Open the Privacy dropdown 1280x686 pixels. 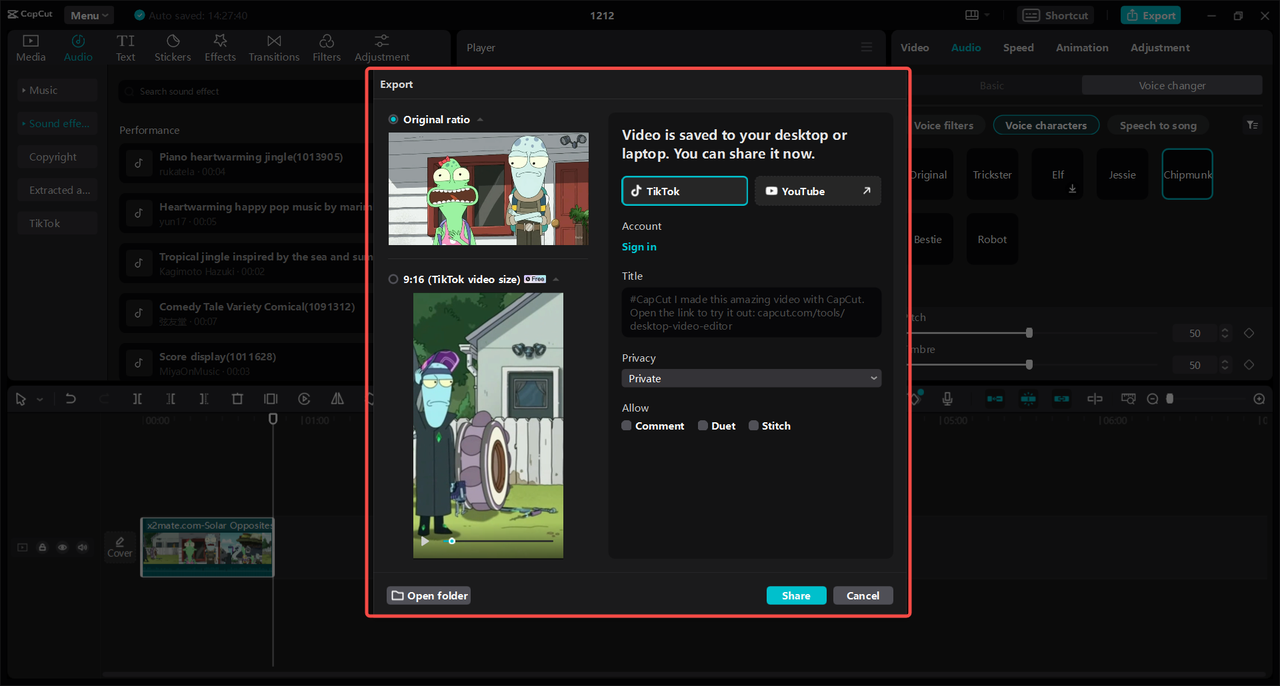(751, 378)
